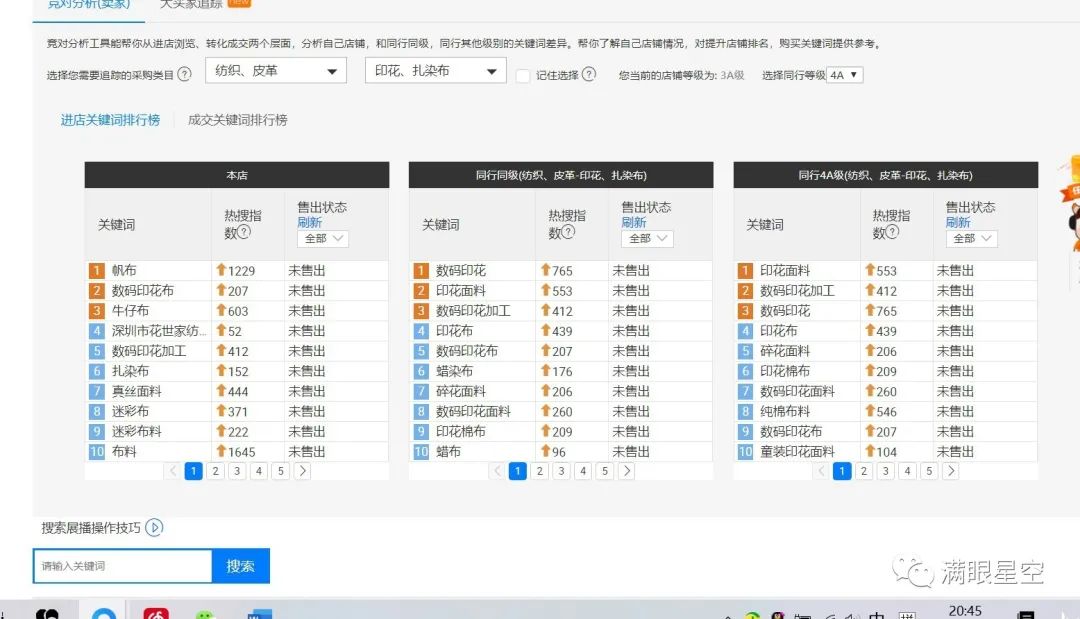Open 售出状态 全部 filter in 同行4A级 table
1080x619 pixels.
[971, 238]
